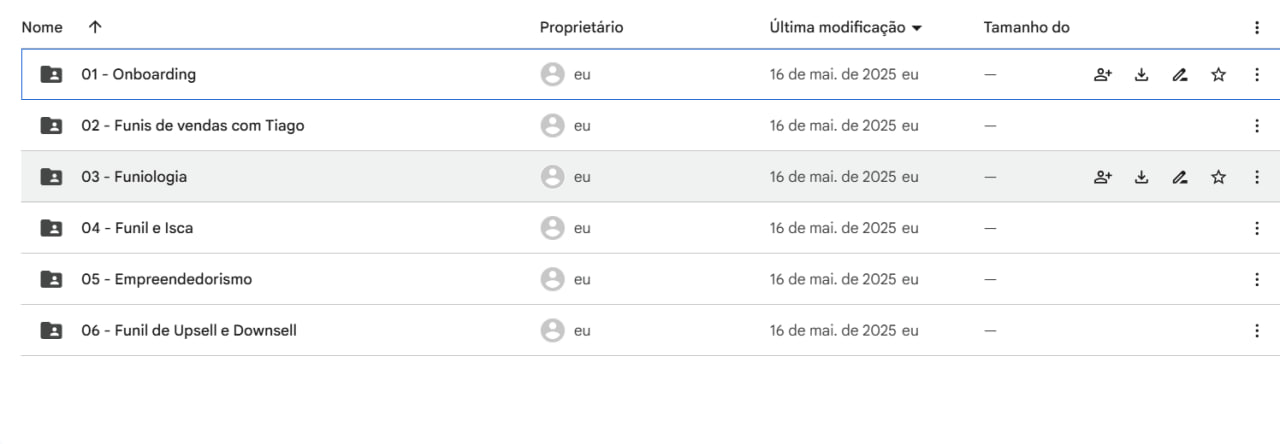The width and height of the screenshot is (1280, 444).
Task: Open more actions for 02 - Funis de vendas
Action: [x=1257, y=126]
